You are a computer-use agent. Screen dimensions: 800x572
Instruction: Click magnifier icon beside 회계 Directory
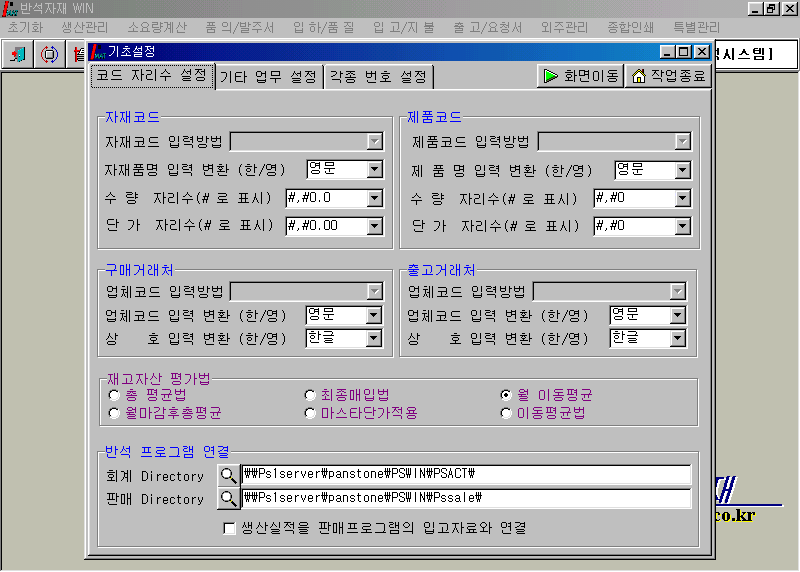click(x=229, y=475)
